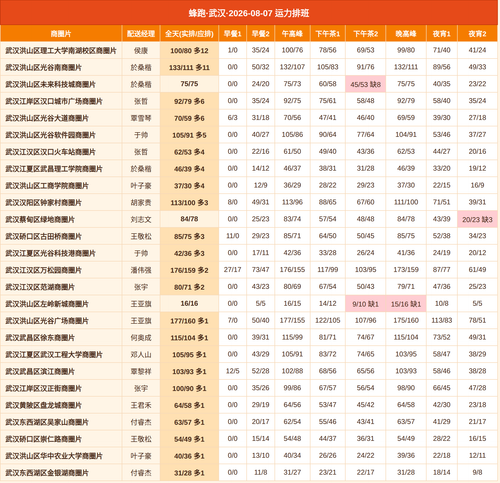Select row 武汉蔡甸区绿地商圈片
This screenshot has width=500, height=483.
(x=249, y=219)
